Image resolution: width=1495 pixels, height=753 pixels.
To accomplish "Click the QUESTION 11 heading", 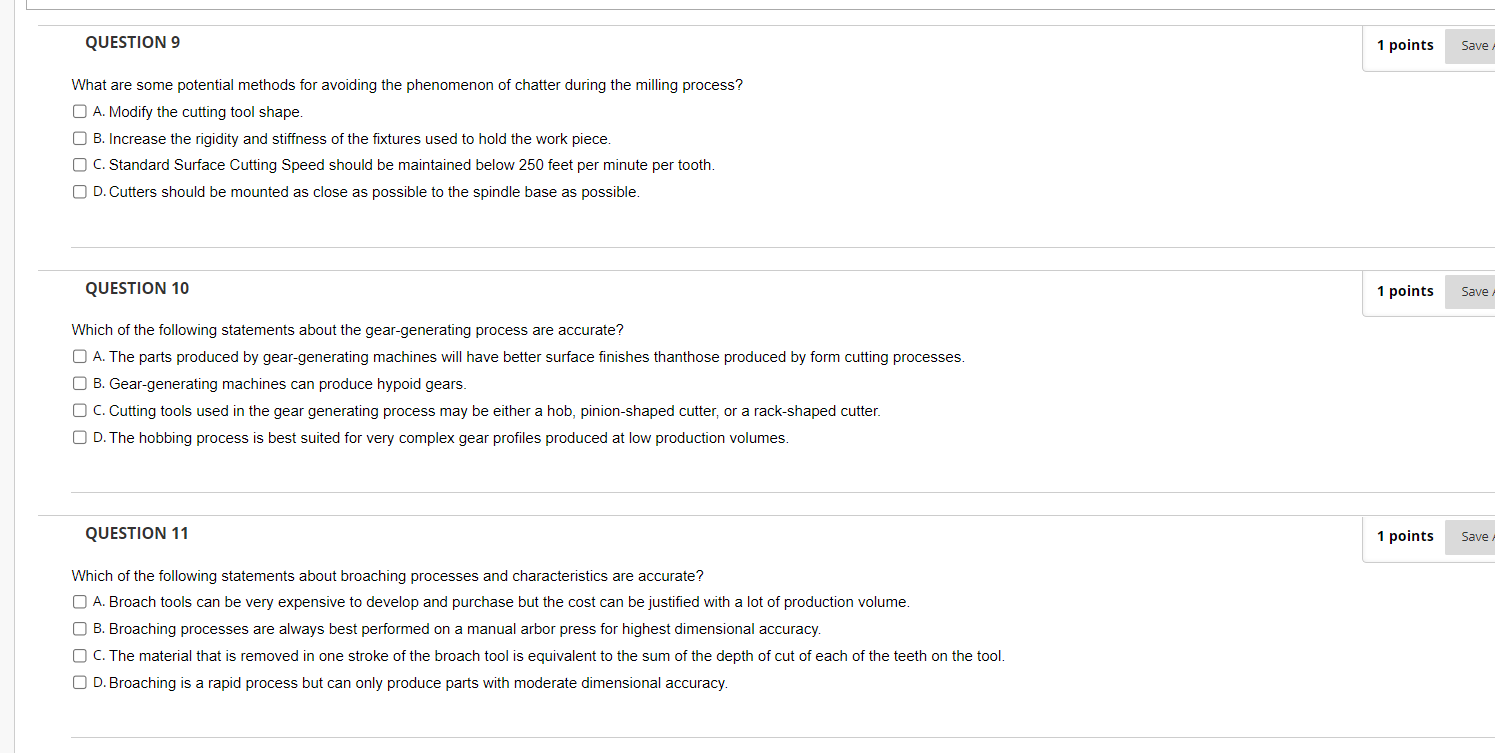I will pos(136,533).
